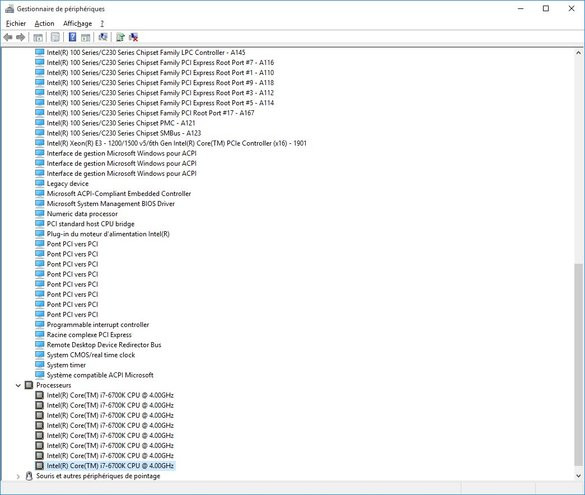This screenshot has width=585, height=495.
Task: Click the Uninstall device icon with red X
Action: tap(133, 37)
